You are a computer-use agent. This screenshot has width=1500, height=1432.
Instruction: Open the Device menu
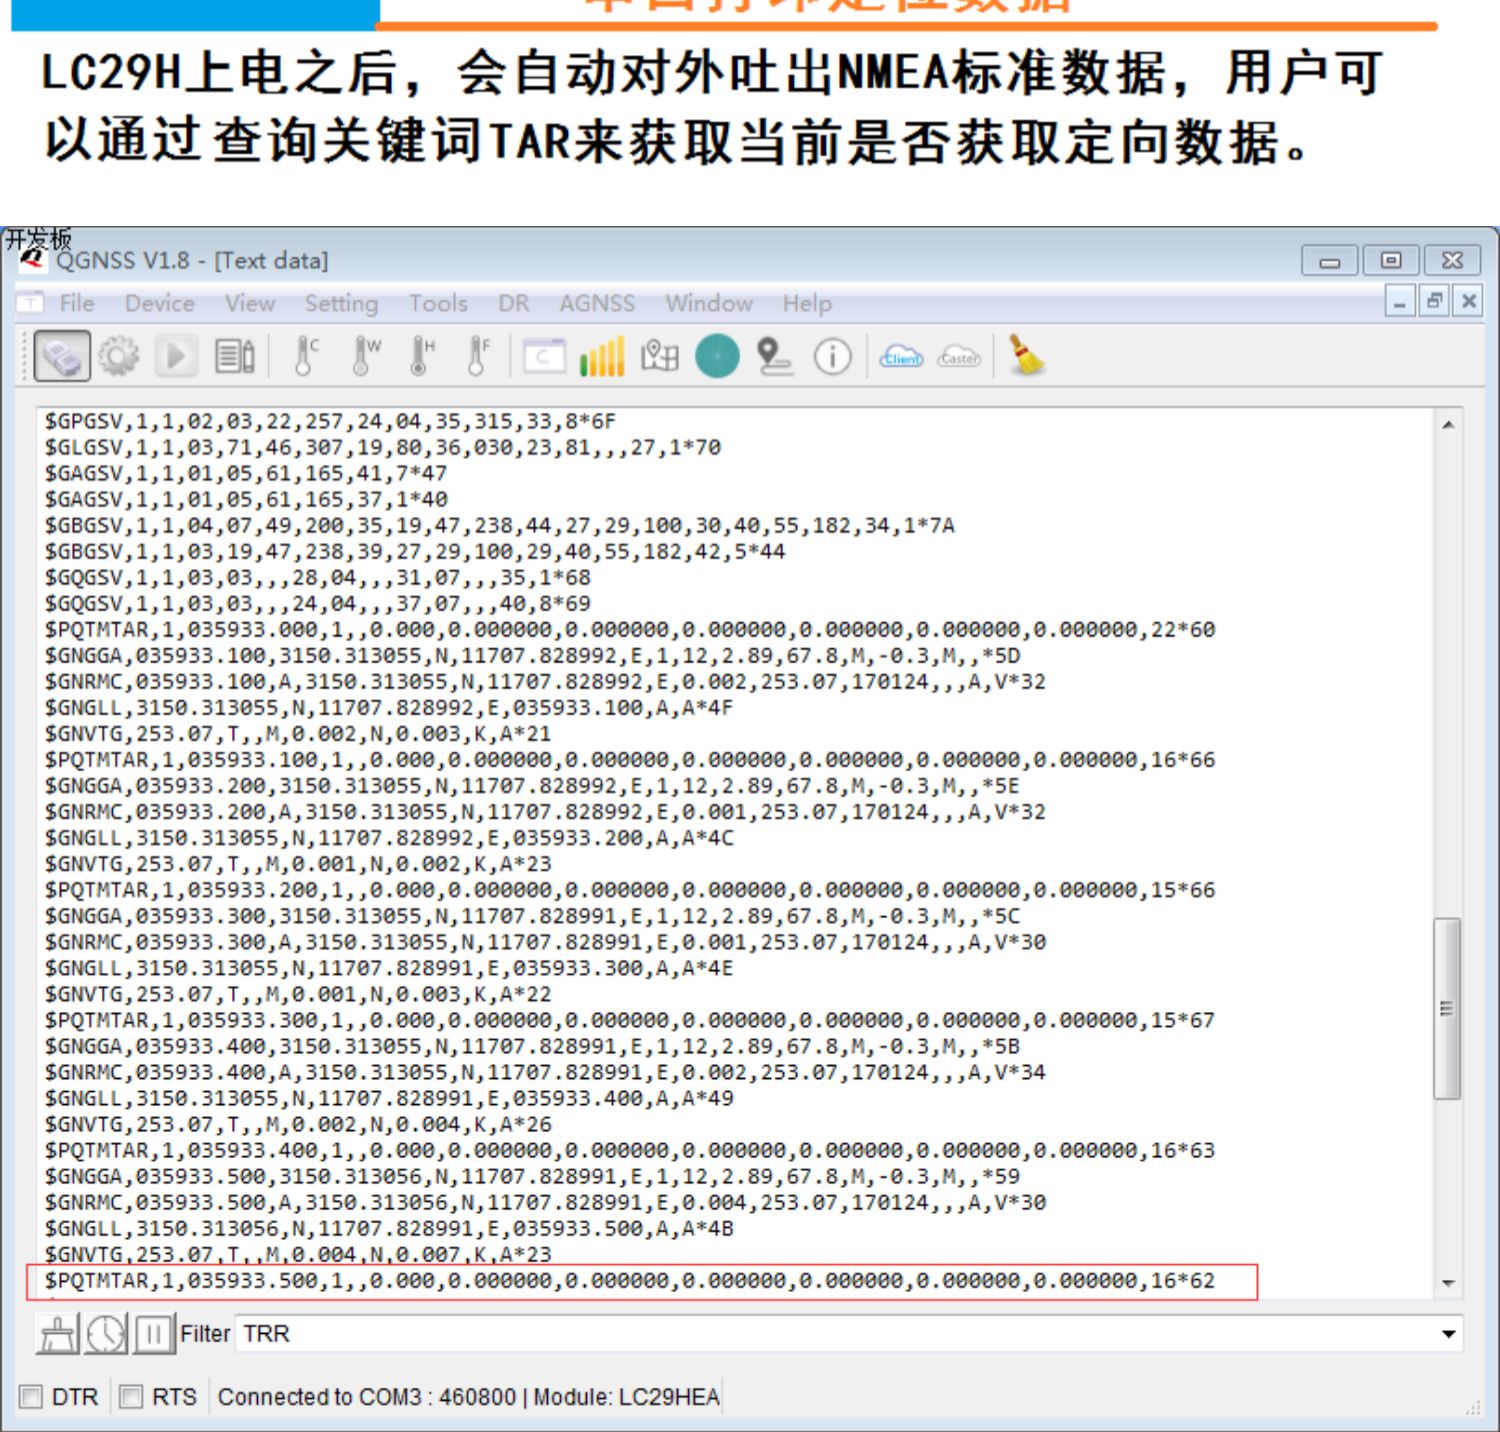(160, 303)
